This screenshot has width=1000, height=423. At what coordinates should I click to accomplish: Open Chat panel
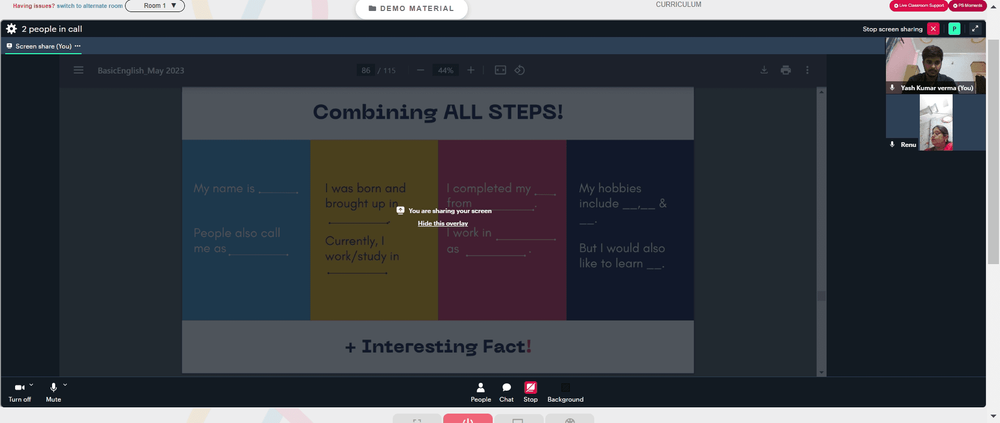pos(506,392)
